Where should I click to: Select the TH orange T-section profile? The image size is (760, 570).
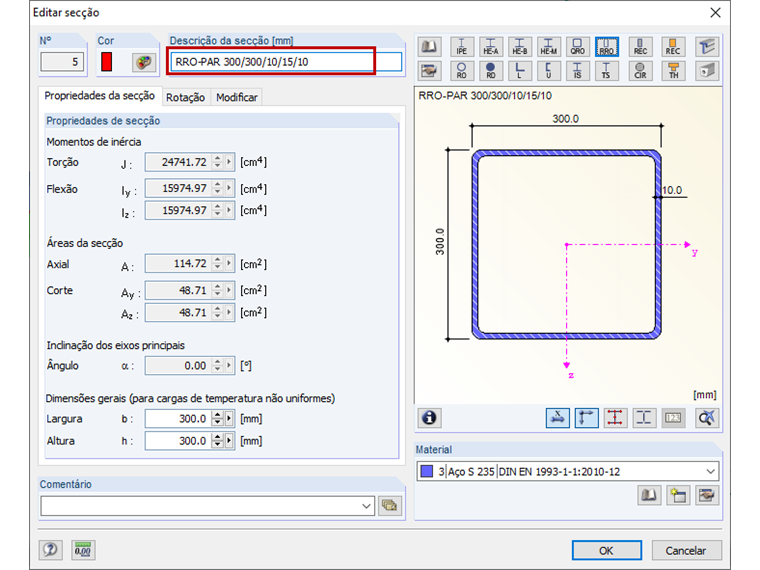point(673,71)
